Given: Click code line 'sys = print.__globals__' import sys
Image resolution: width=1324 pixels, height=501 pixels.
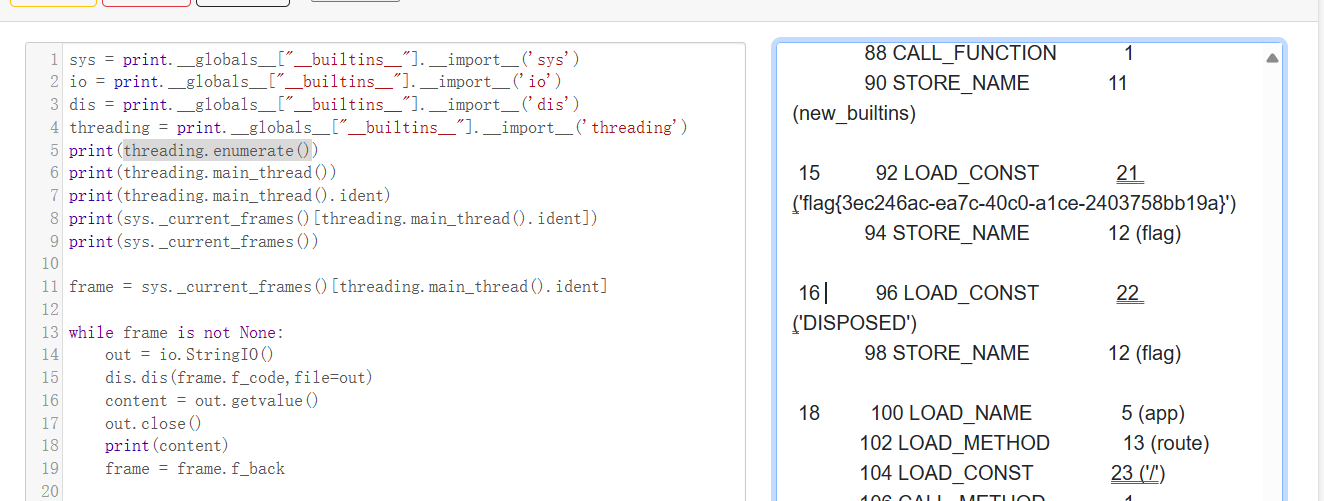Looking at the screenshot, I should (324, 59).
